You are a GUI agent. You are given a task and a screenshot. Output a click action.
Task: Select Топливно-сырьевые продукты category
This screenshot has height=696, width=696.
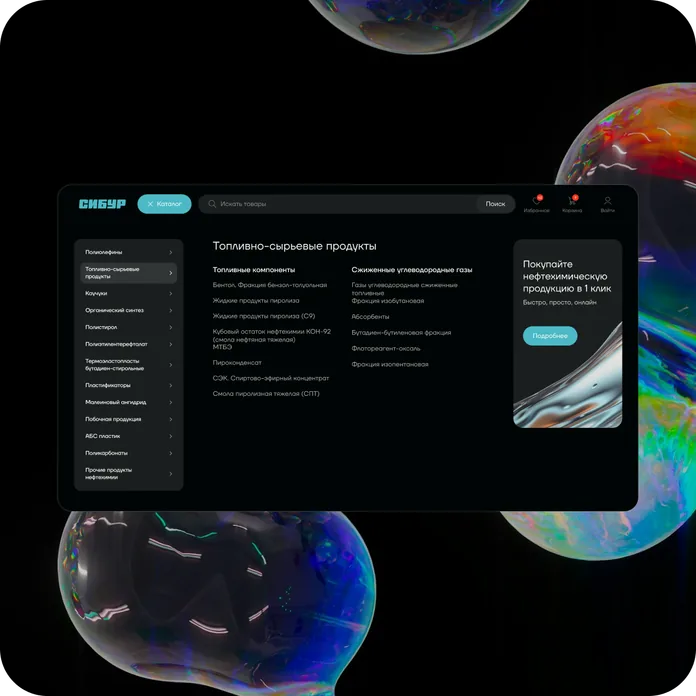129,273
